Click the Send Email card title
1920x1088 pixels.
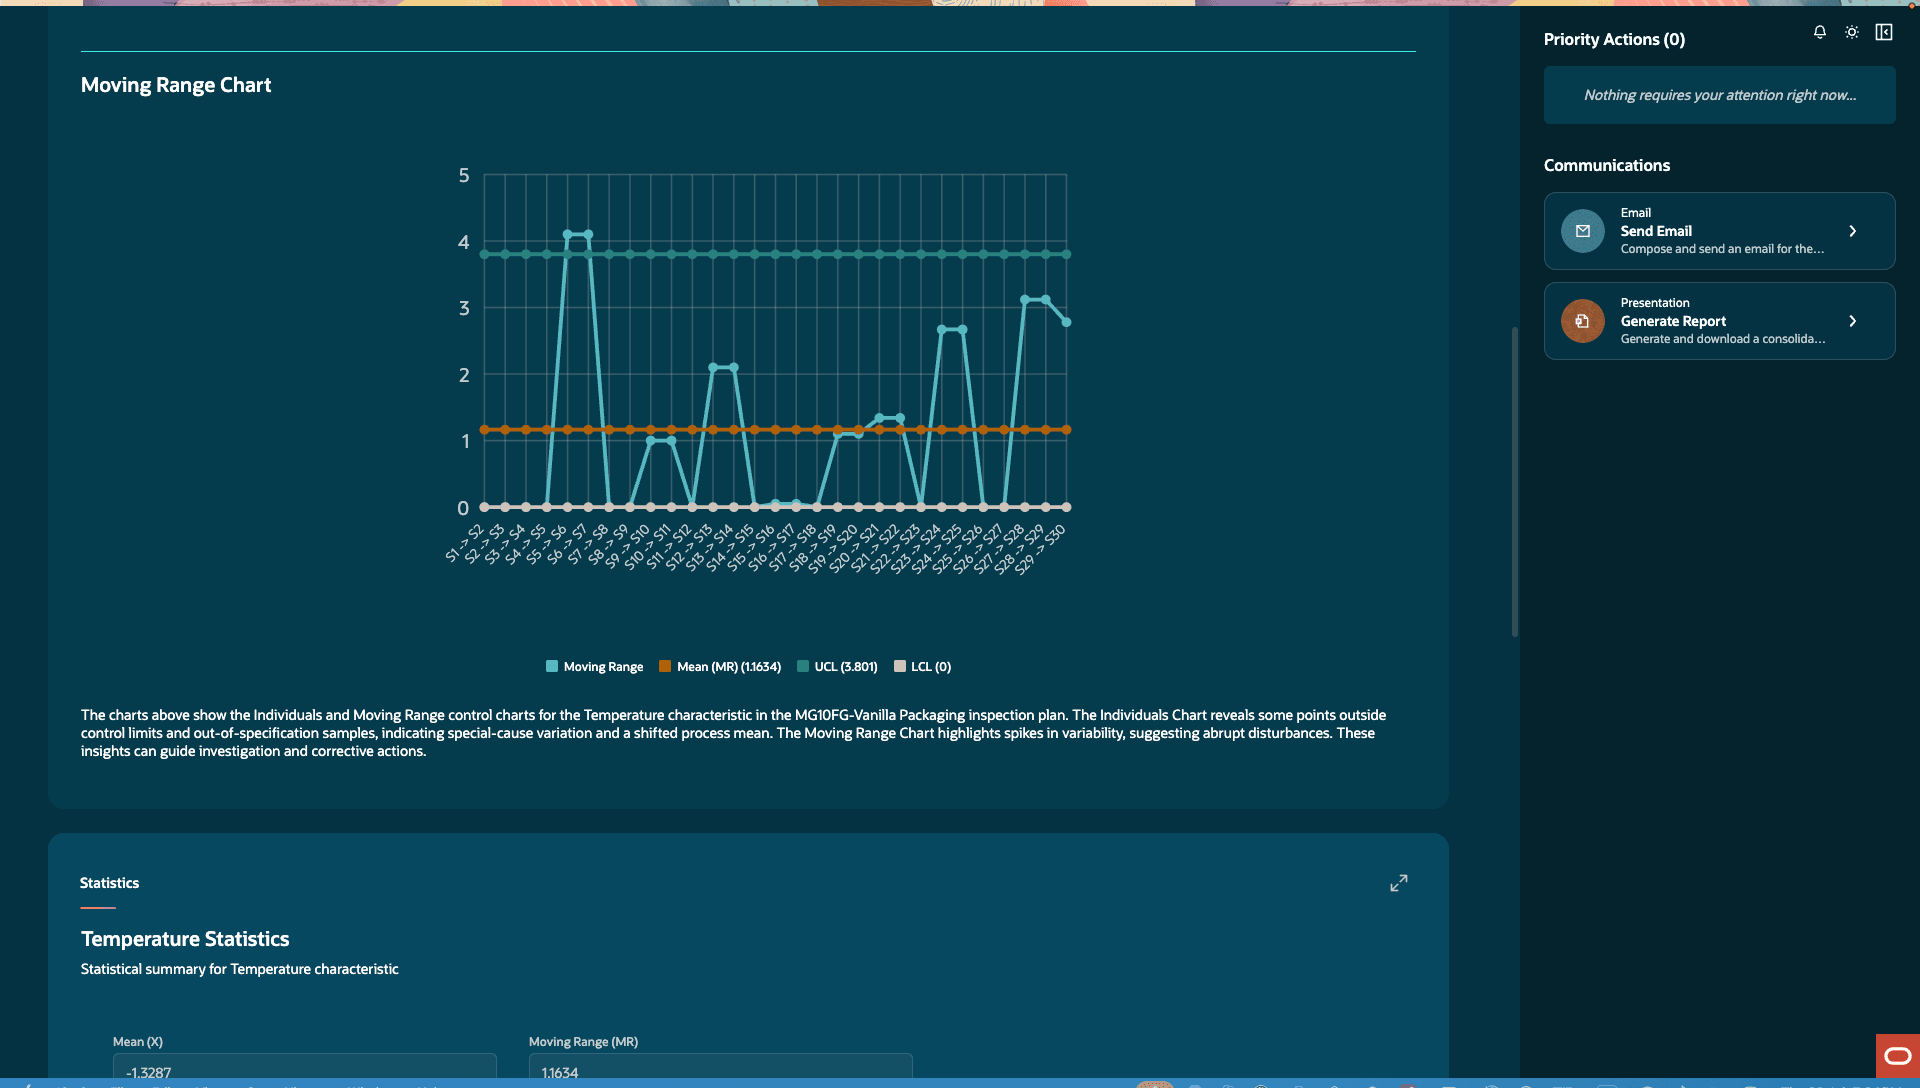pyautogui.click(x=1656, y=231)
